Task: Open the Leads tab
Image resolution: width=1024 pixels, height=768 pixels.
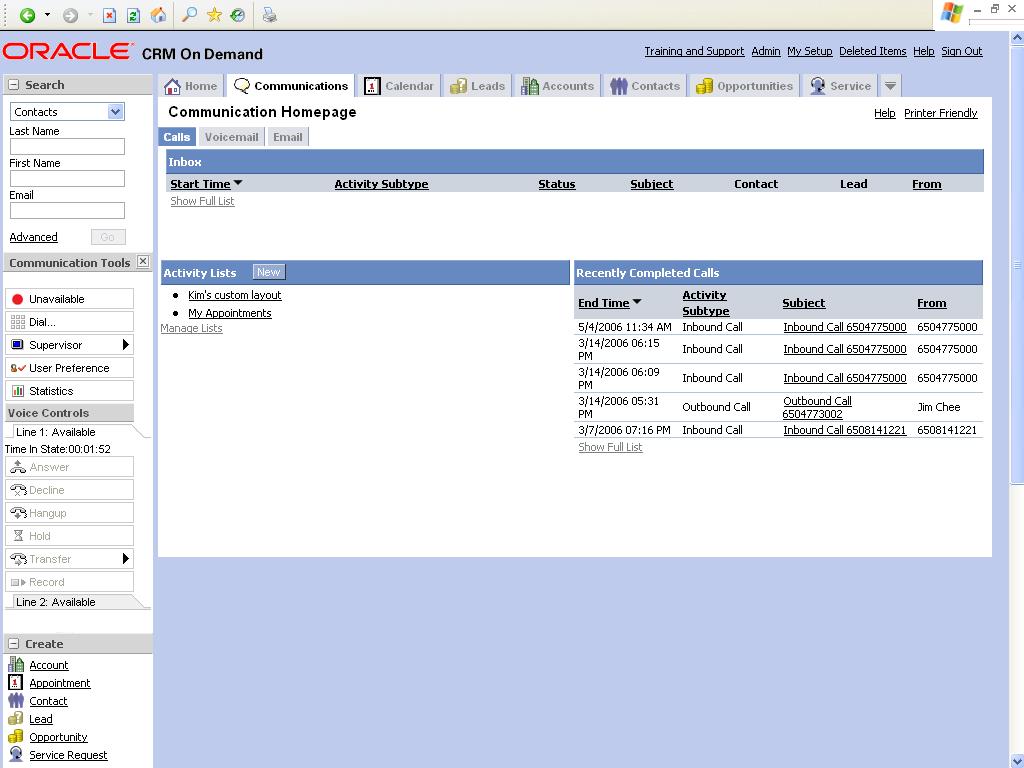Action: pos(477,86)
